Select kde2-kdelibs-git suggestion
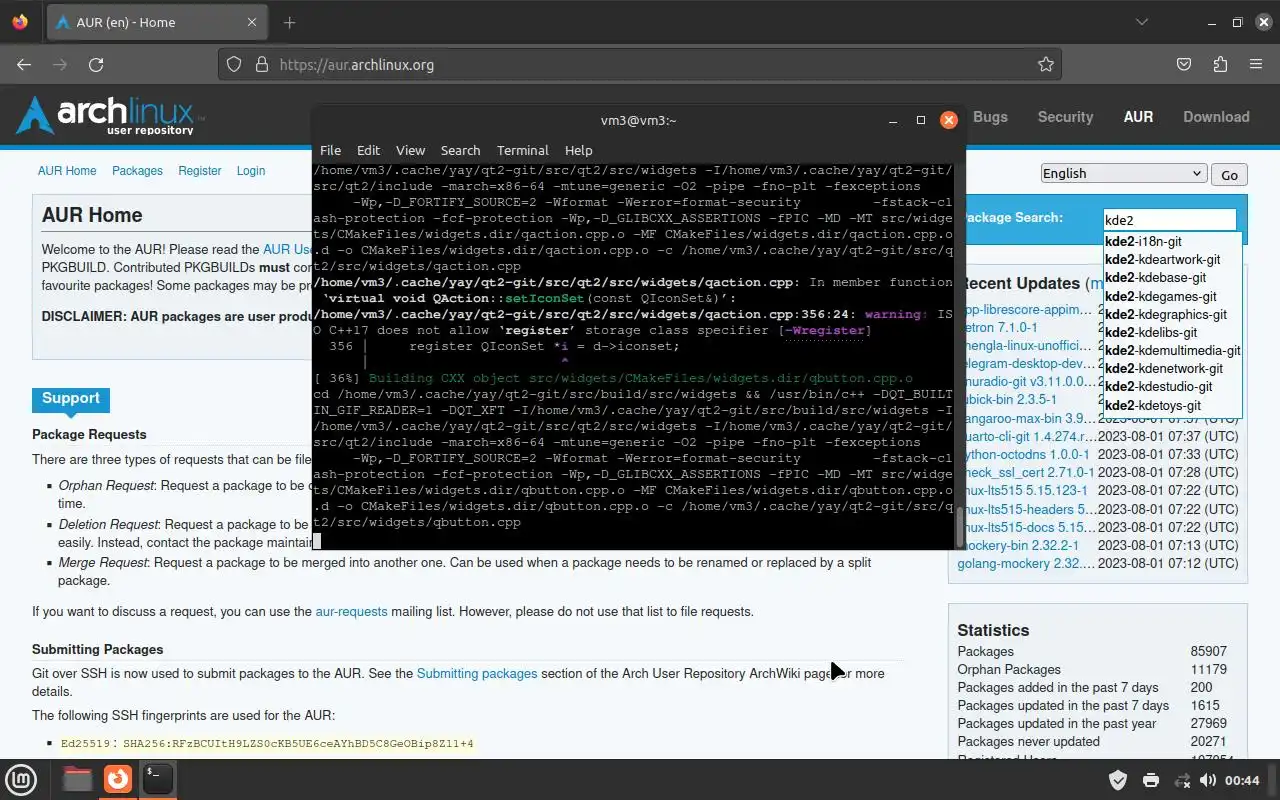The image size is (1280, 800). pos(1172,332)
